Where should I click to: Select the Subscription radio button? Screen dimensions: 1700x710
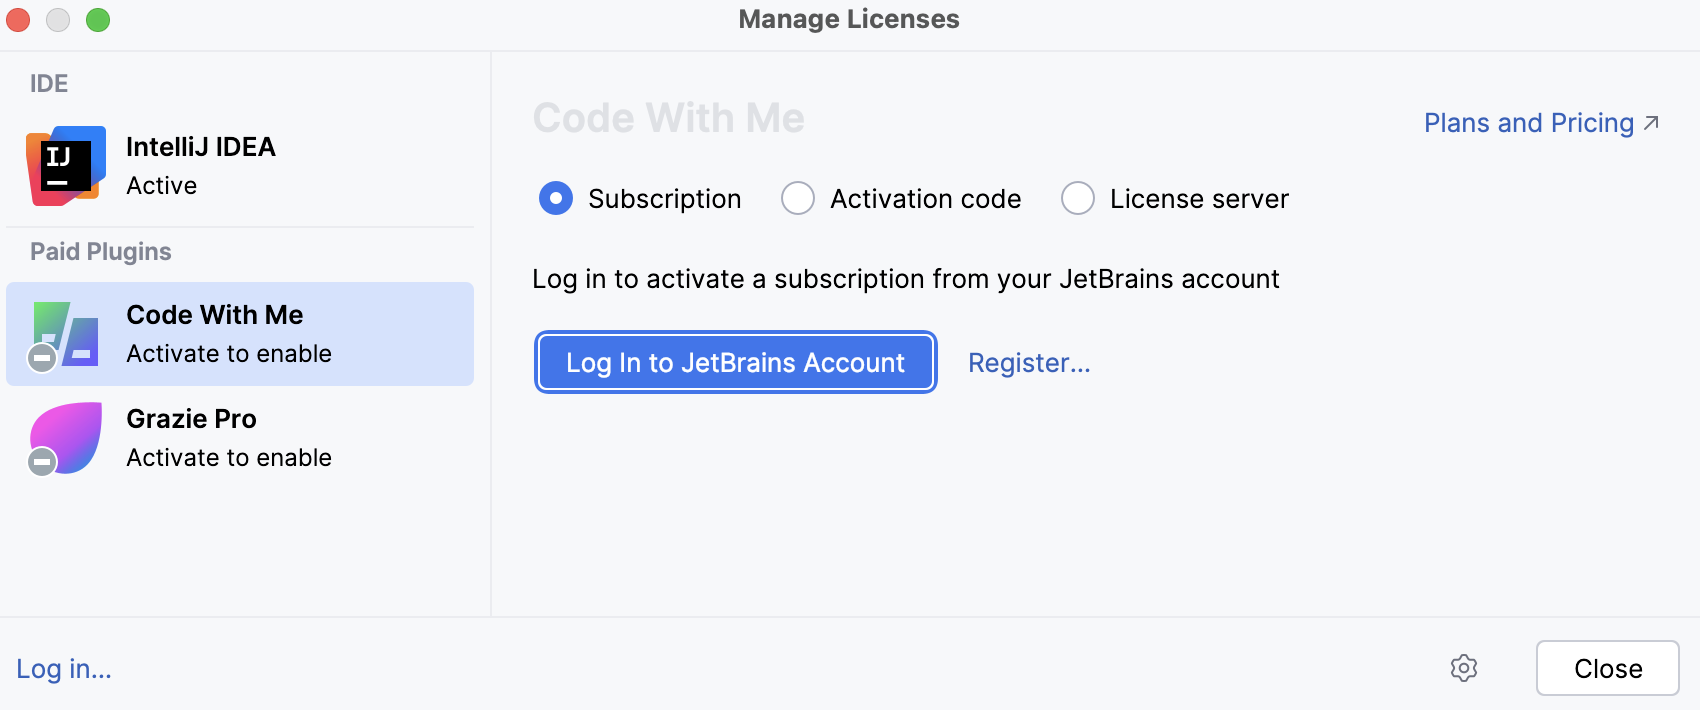(556, 198)
